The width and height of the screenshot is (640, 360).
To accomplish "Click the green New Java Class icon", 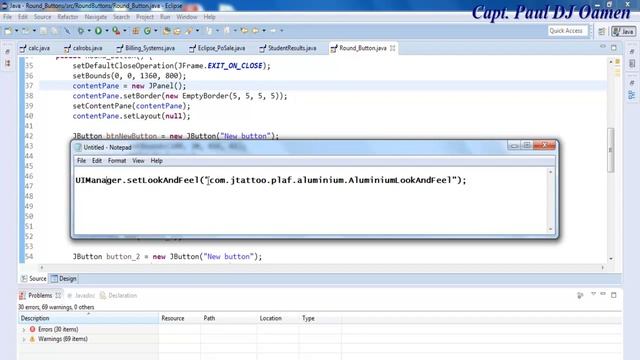I will coord(147,31).
